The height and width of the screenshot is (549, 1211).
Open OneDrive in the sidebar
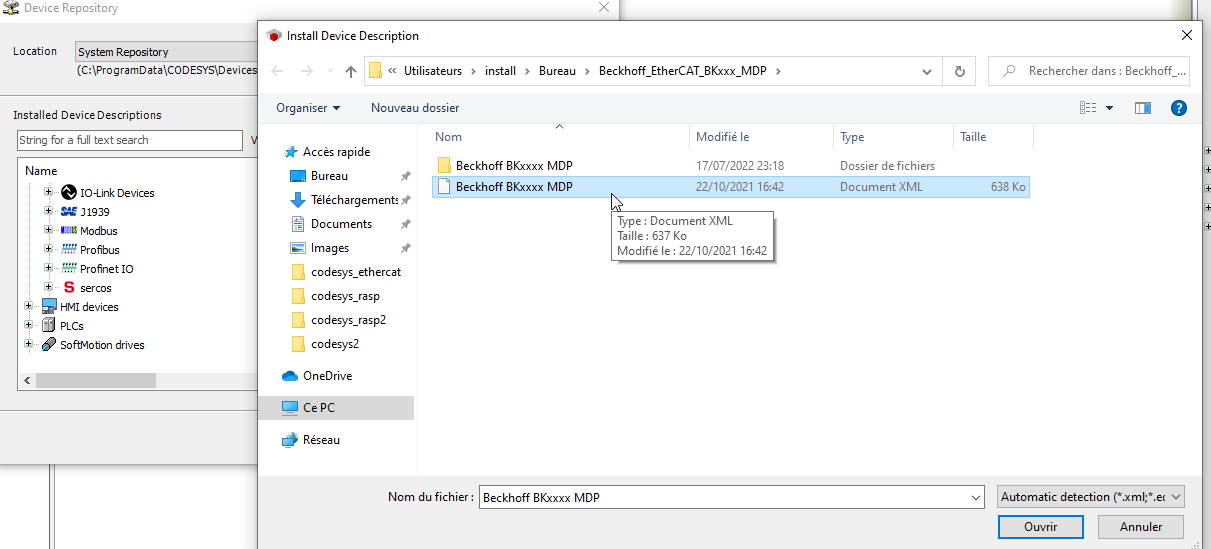[x=317, y=376]
